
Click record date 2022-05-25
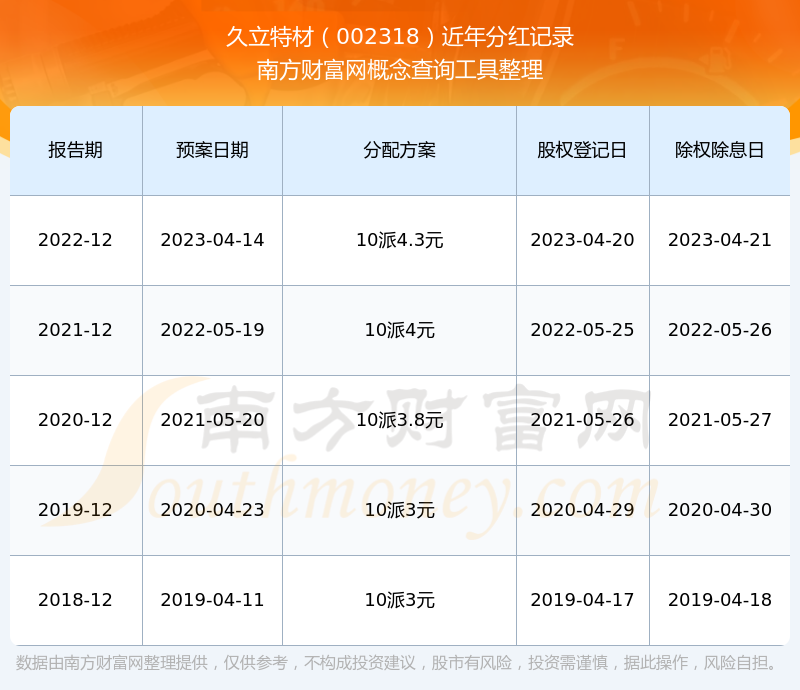(582, 330)
